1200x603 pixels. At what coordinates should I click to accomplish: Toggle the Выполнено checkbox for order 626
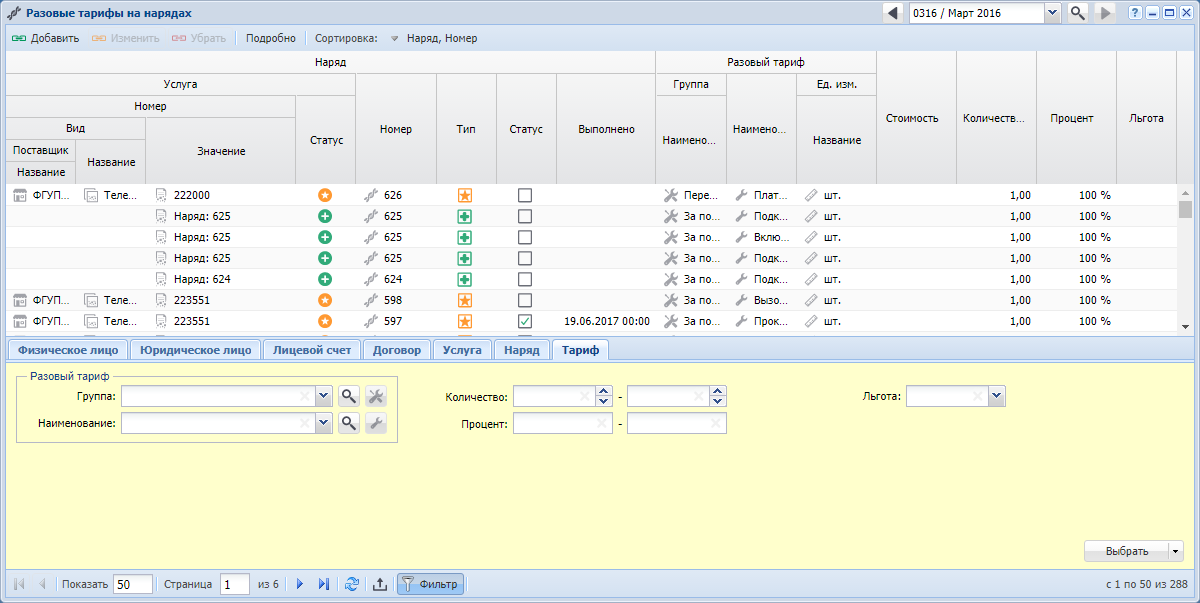[525, 195]
